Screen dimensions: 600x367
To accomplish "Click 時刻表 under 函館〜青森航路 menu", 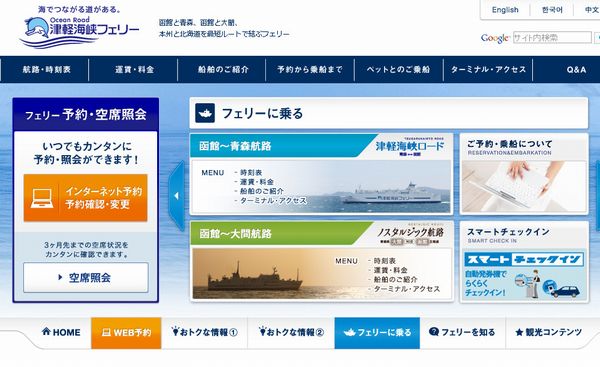I will (251, 173).
